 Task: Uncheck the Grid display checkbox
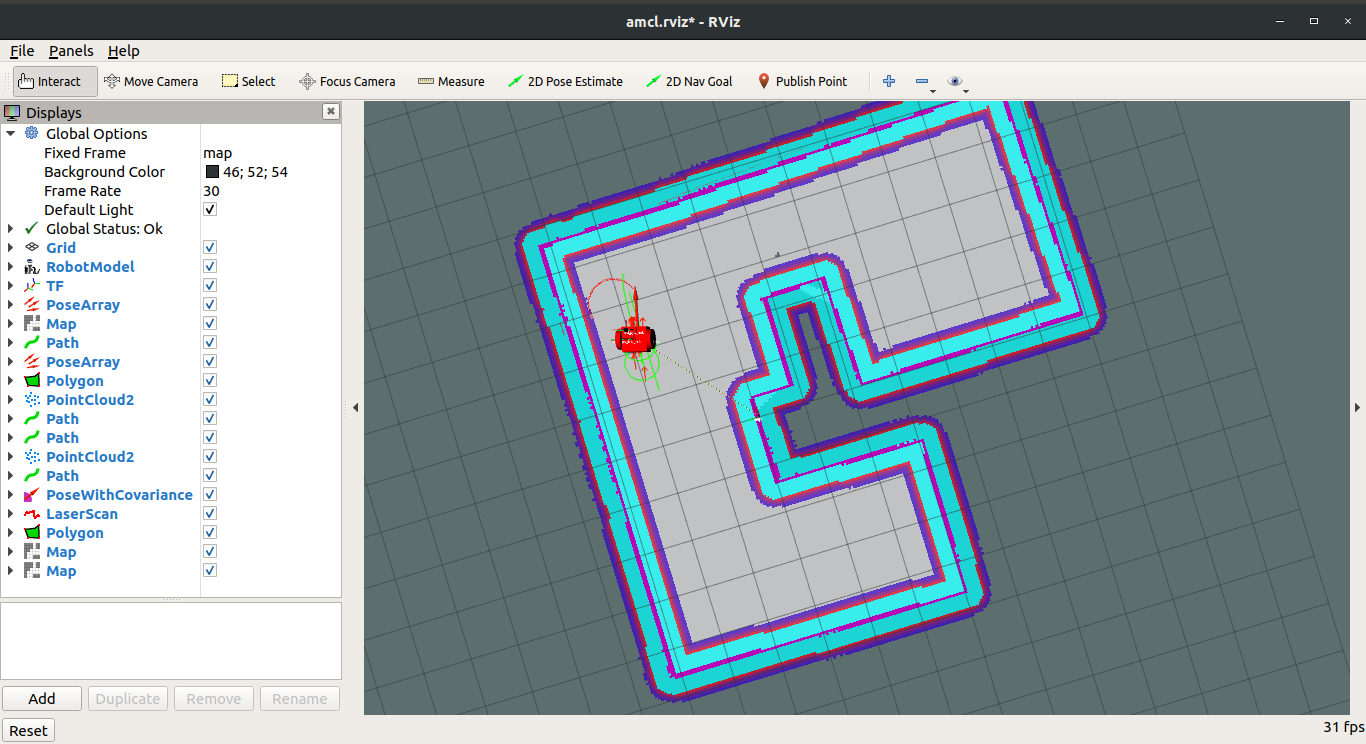pyautogui.click(x=210, y=248)
